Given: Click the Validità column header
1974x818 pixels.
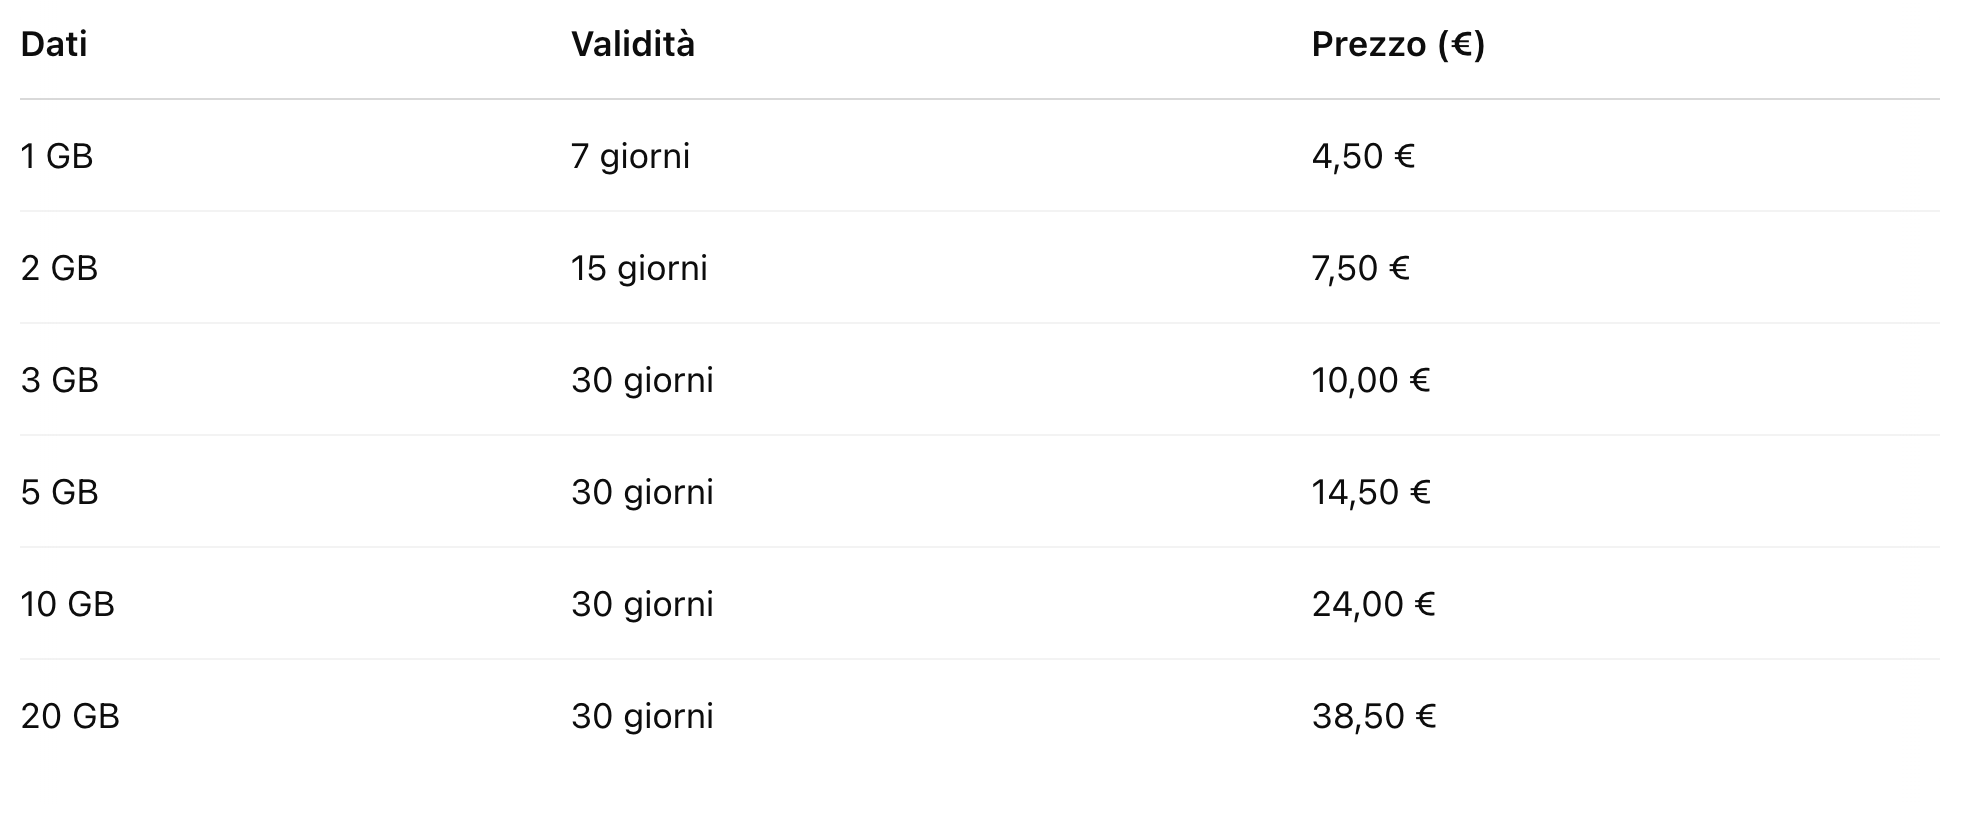Looking at the screenshot, I should coord(632,45).
